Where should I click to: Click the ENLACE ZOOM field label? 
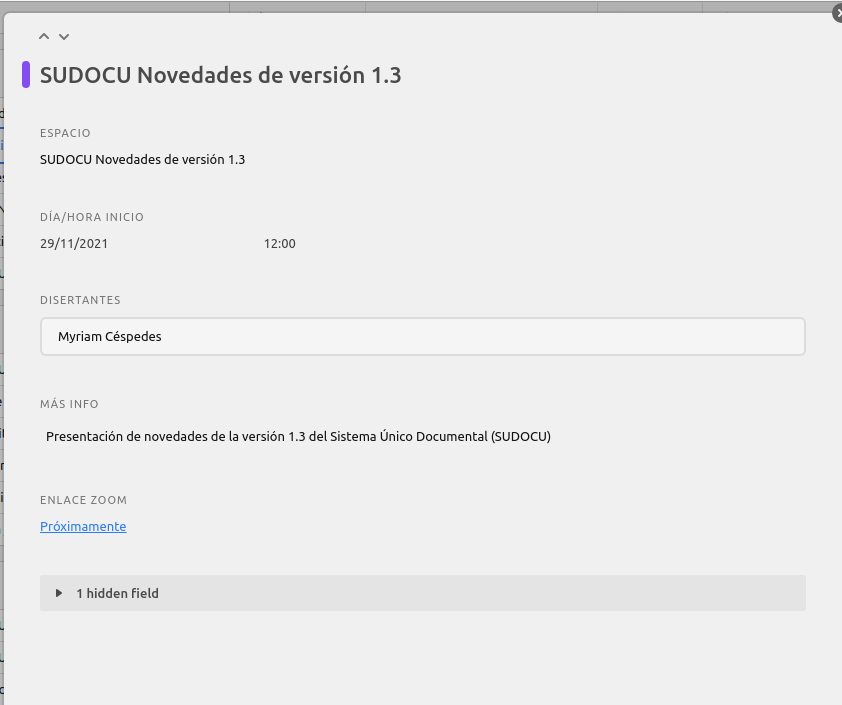(x=84, y=500)
